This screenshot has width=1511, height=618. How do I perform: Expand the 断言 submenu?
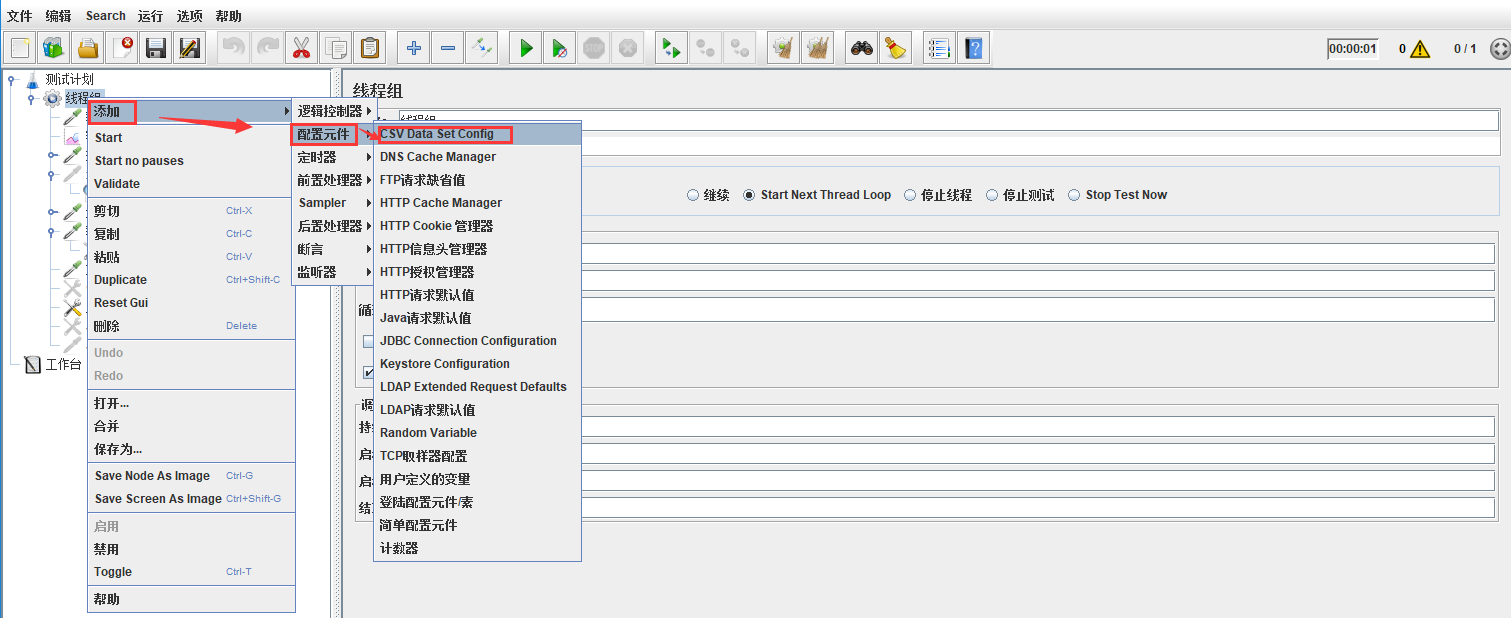coord(332,249)
